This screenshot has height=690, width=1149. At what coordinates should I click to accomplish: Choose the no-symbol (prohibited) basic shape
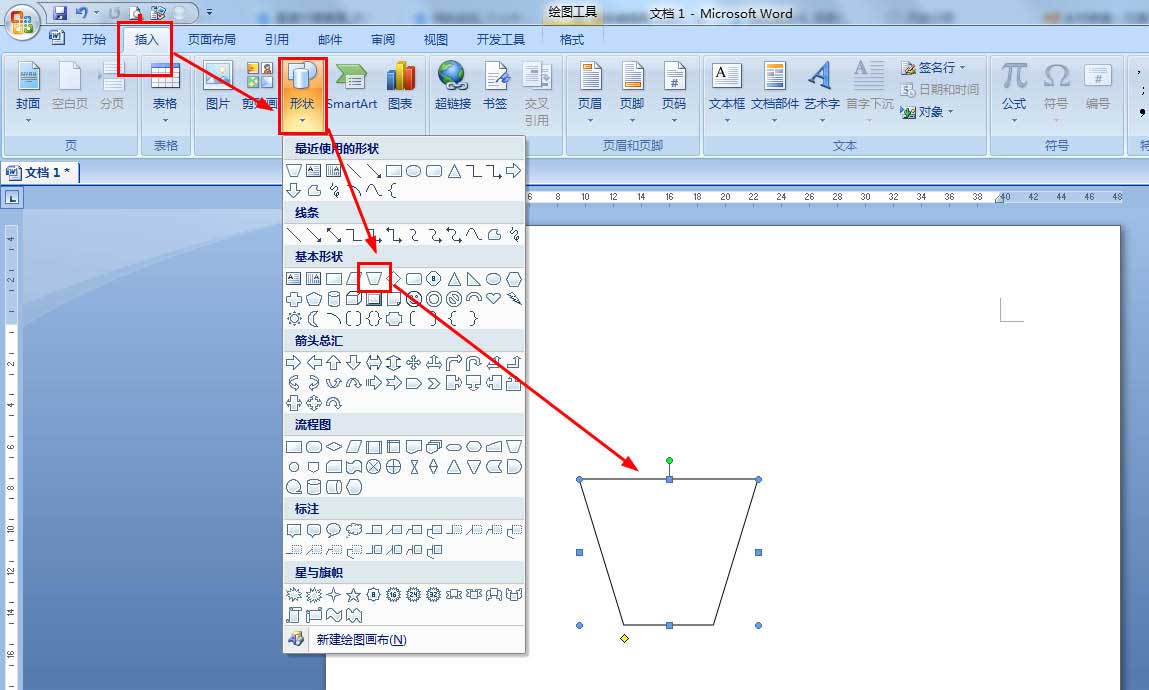(454, 299)
